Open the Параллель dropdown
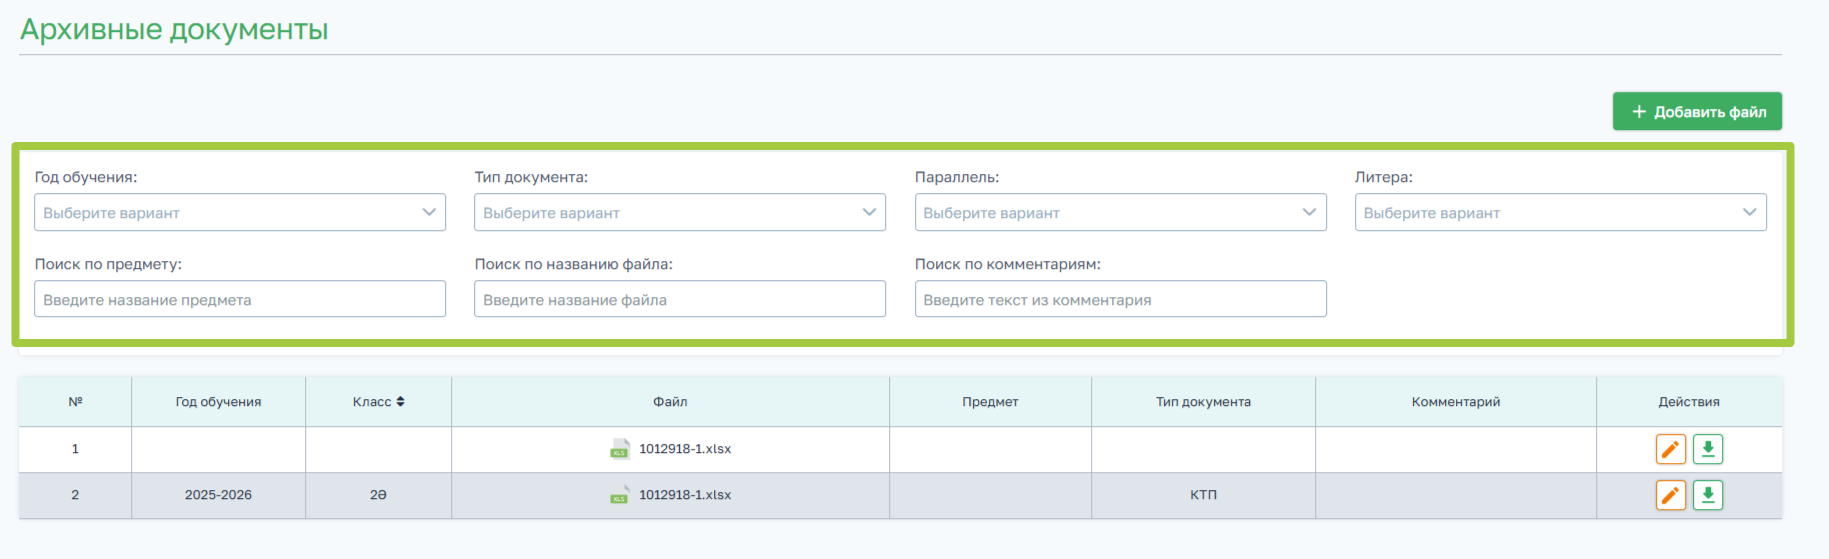This screenshot has height=559, width=1829. [1120, 212]
